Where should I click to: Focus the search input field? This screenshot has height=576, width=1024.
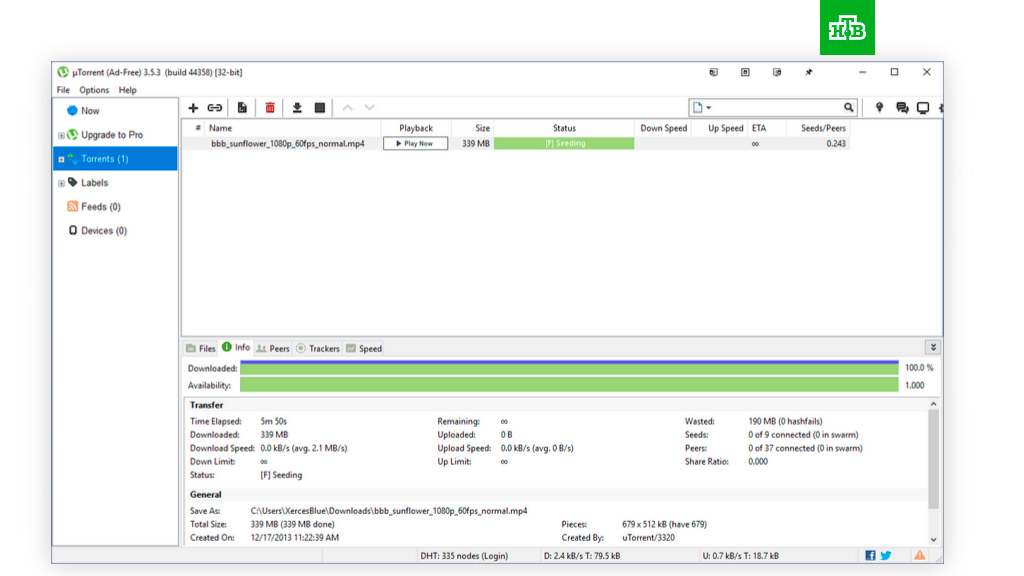tap(777, 108)
